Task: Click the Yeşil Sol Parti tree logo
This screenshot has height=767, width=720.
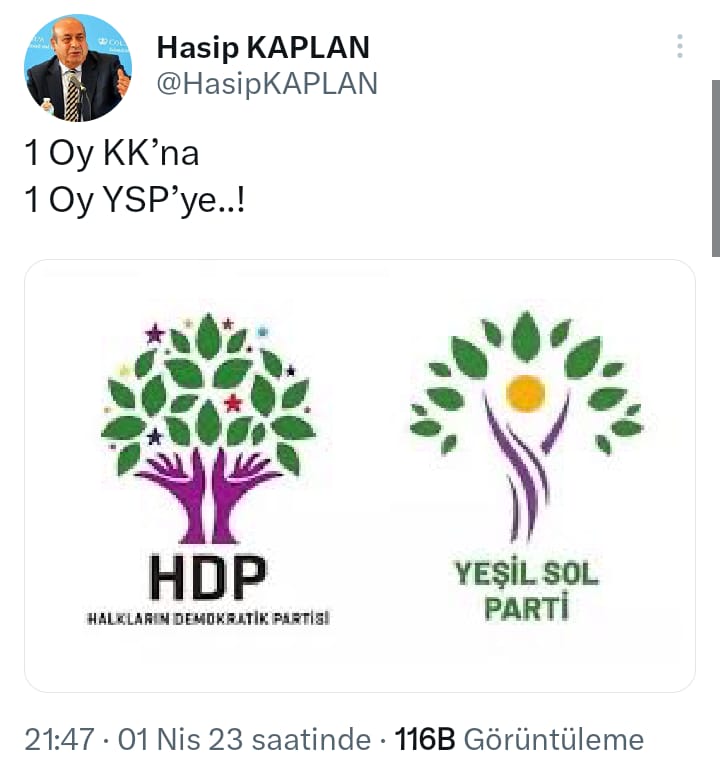Action: tap(526, 426)
